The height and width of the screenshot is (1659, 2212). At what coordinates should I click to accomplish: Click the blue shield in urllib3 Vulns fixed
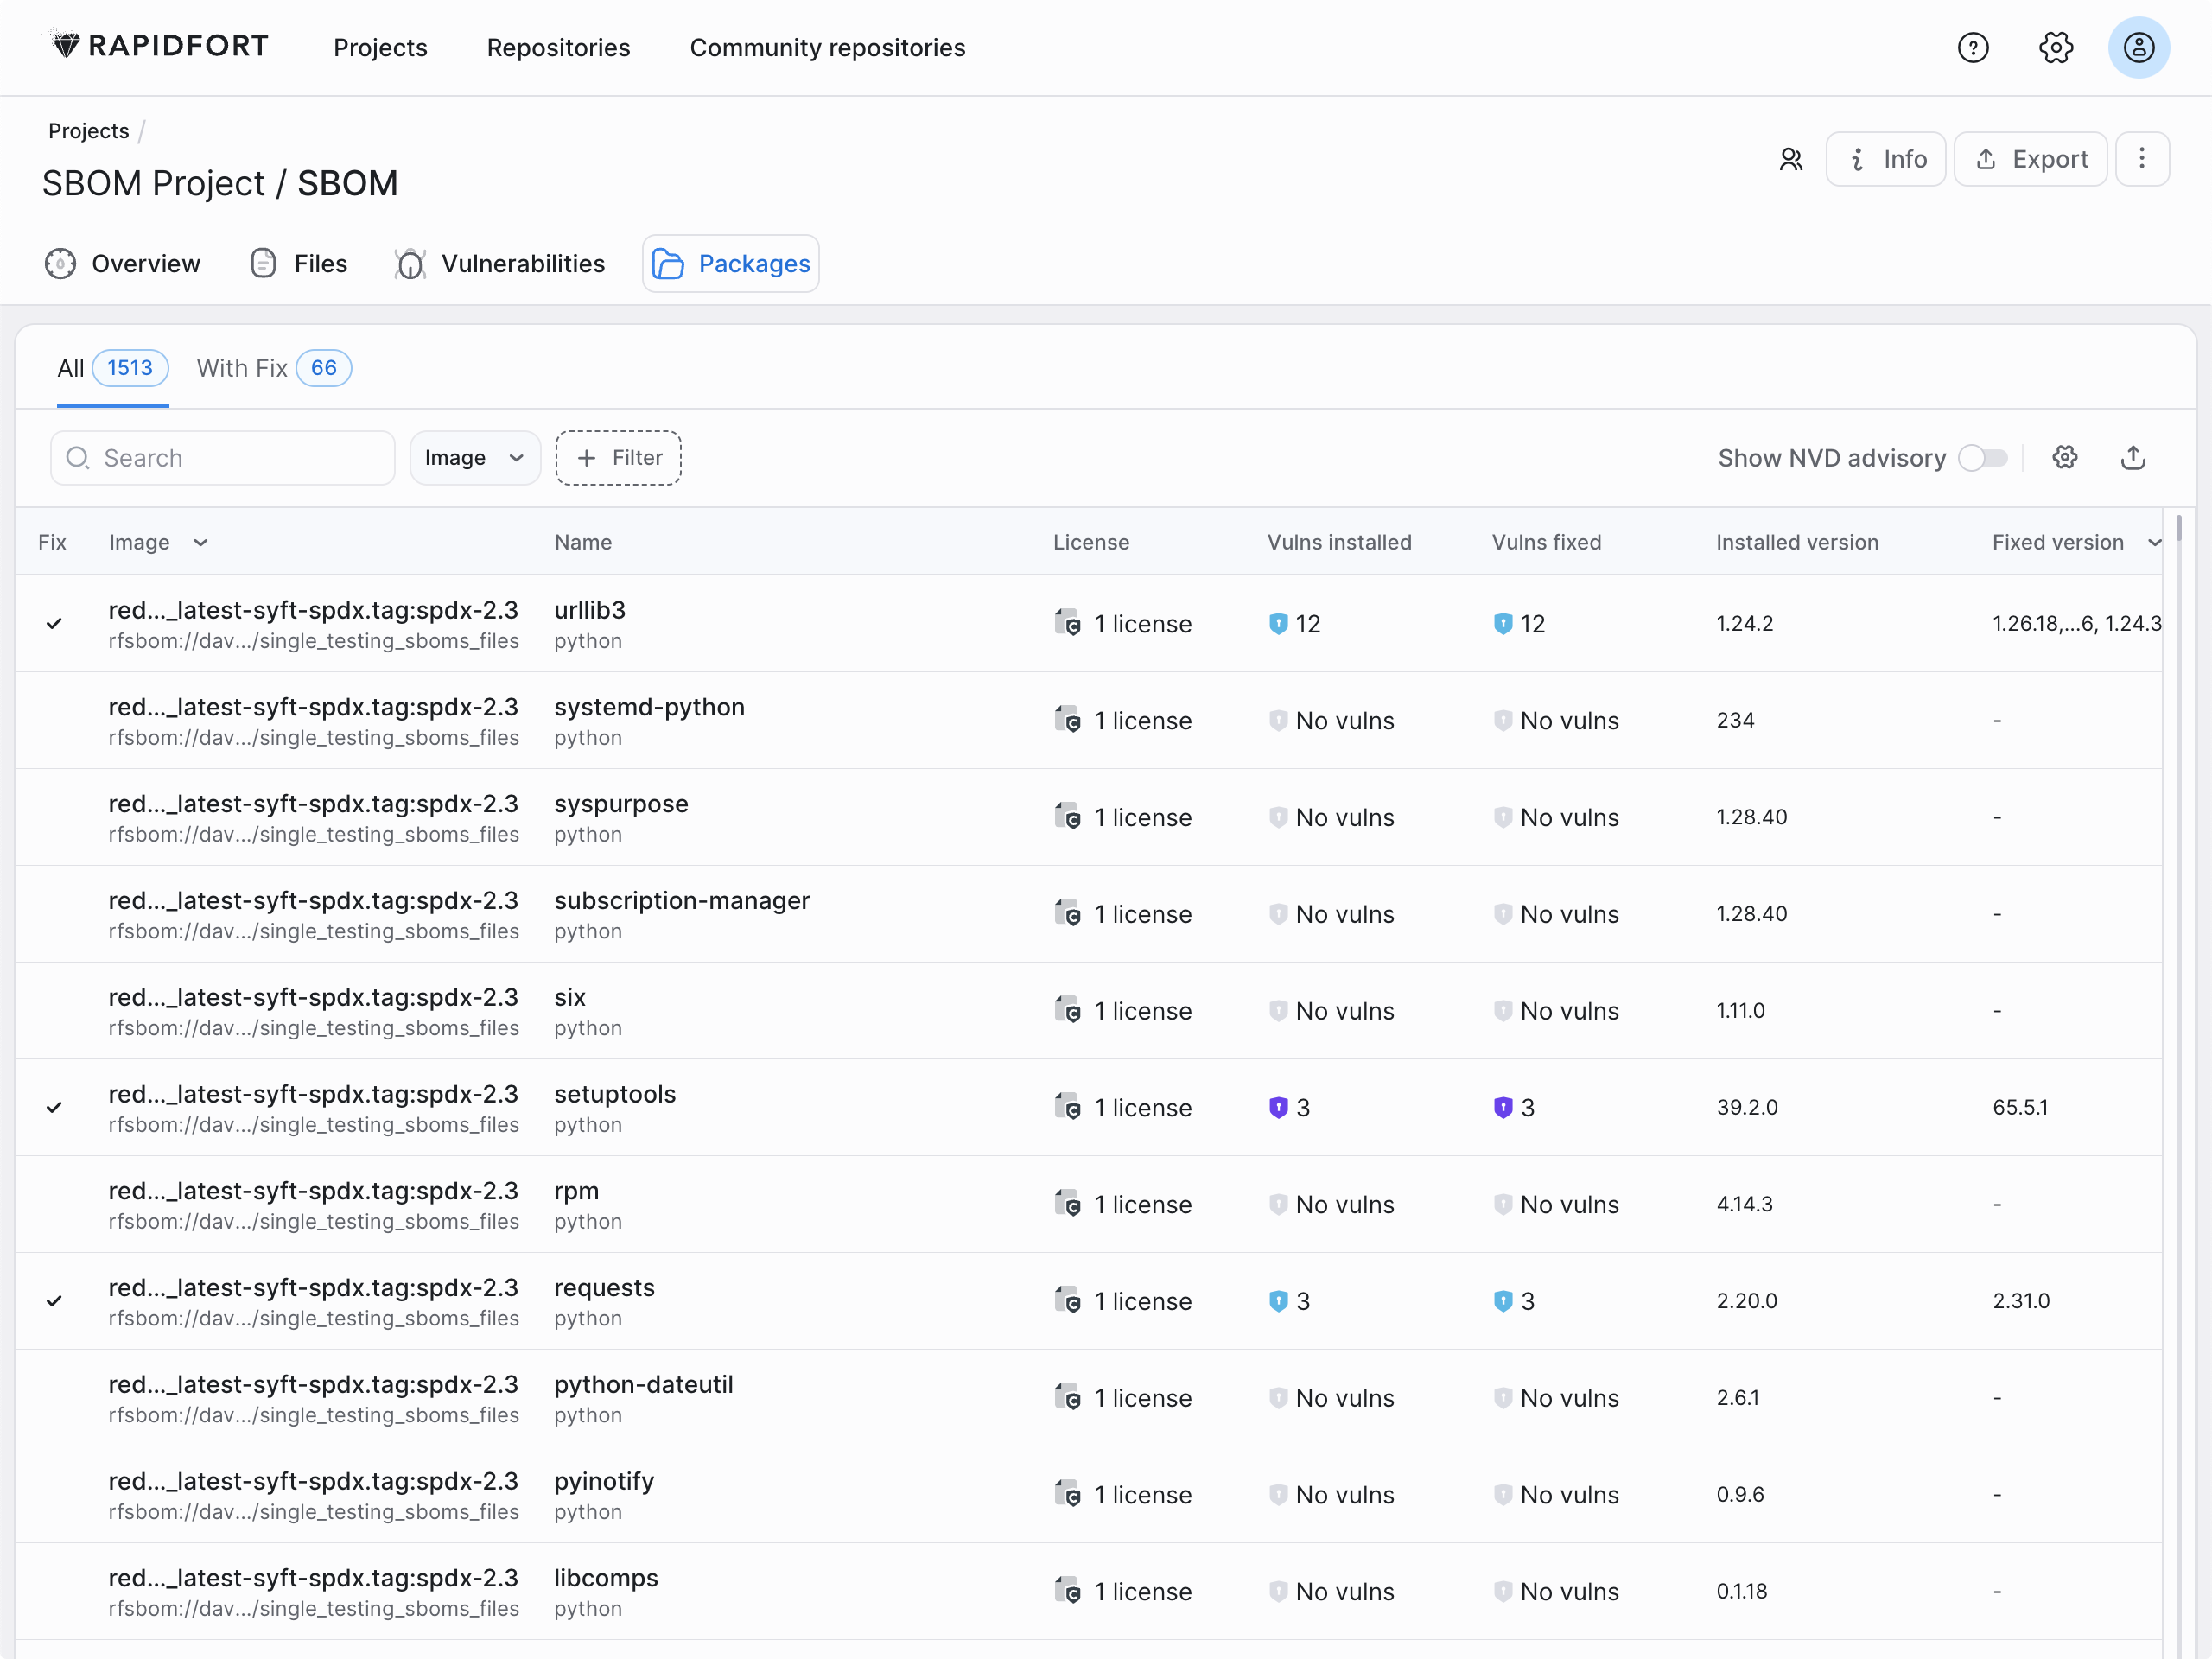(x=1502, y=623)
